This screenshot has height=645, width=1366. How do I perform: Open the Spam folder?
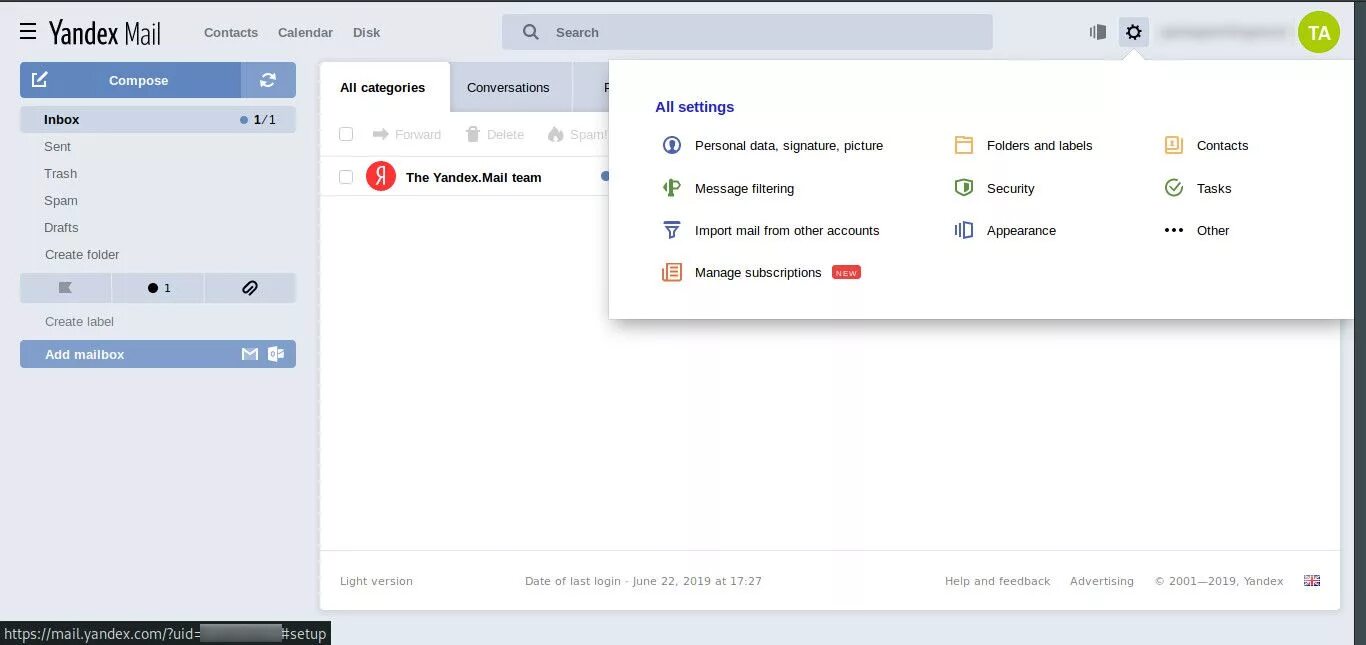point(60,200)
